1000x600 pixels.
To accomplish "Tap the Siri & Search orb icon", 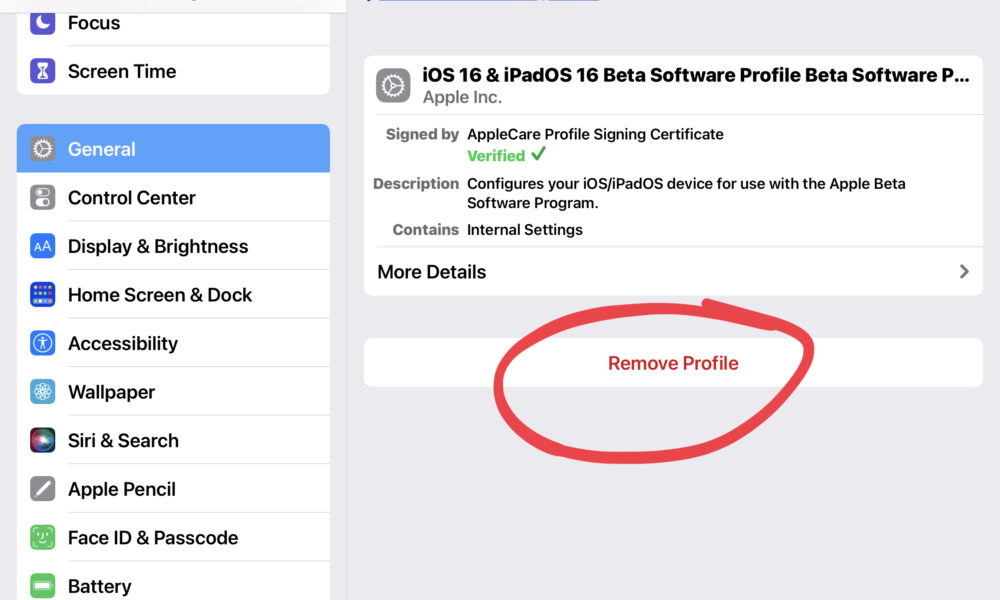I will [42, 441].
